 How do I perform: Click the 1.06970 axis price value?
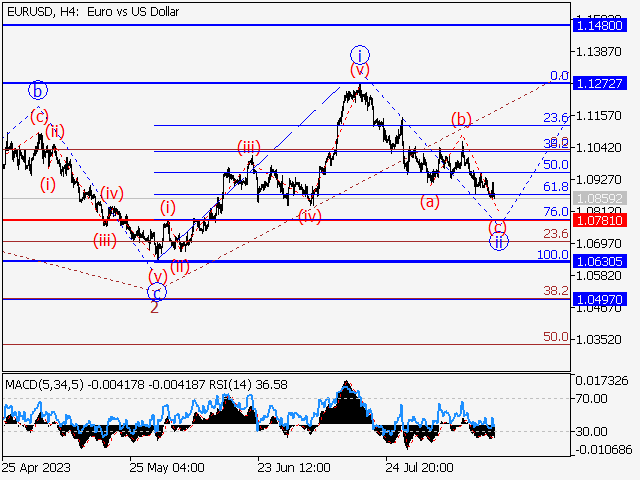click(599, 244)
